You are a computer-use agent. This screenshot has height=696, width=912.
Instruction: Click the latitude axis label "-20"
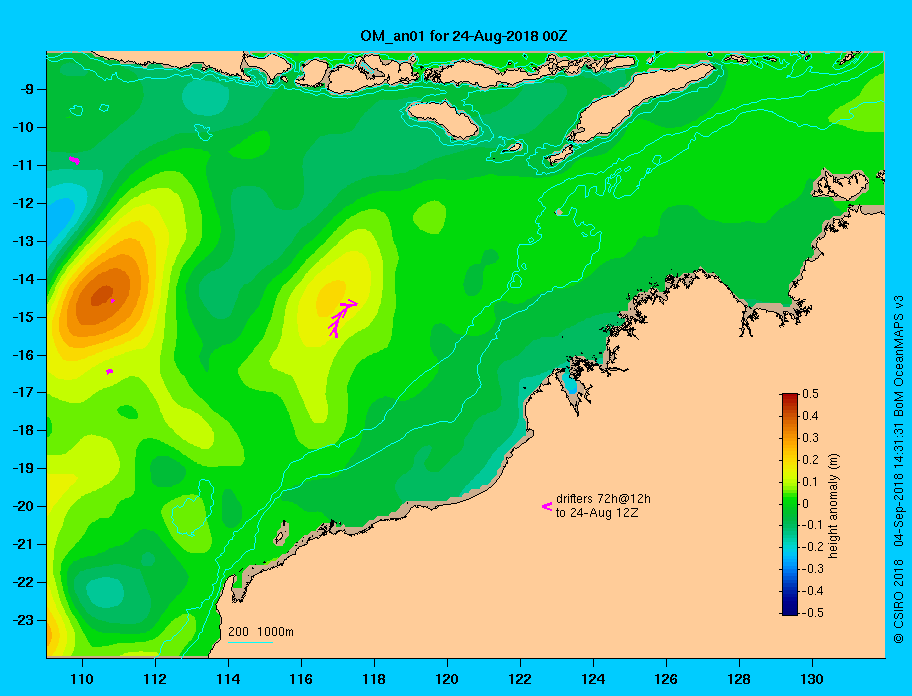coord(23,506)
